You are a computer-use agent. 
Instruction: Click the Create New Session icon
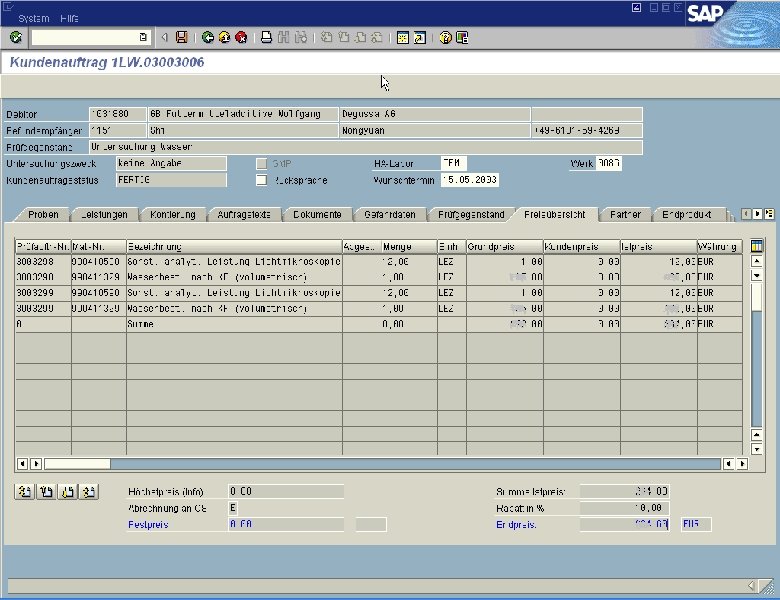click(403, 37)
